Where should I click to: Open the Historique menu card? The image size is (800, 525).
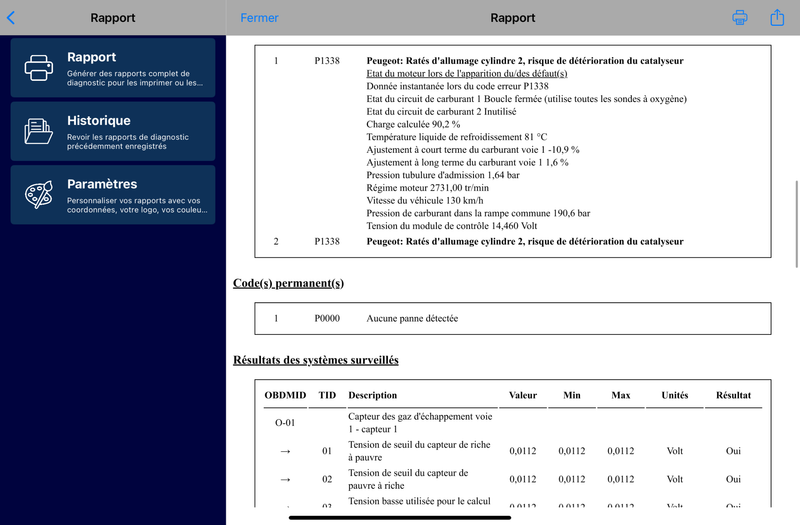point(113,131)
